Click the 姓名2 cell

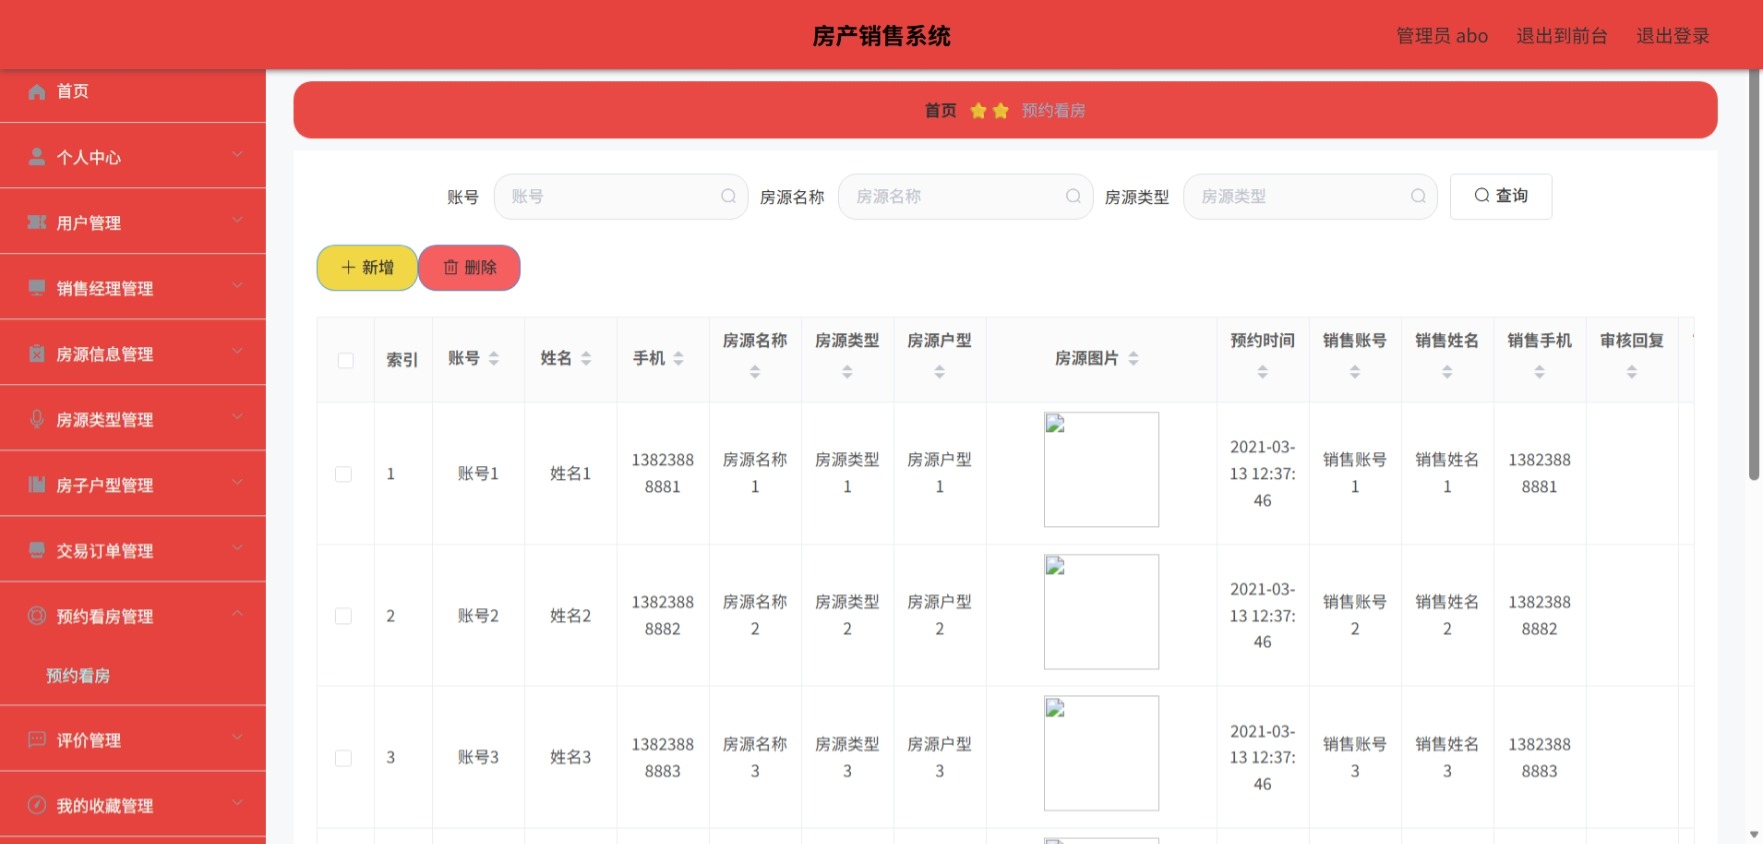click(x=570, y=616)
